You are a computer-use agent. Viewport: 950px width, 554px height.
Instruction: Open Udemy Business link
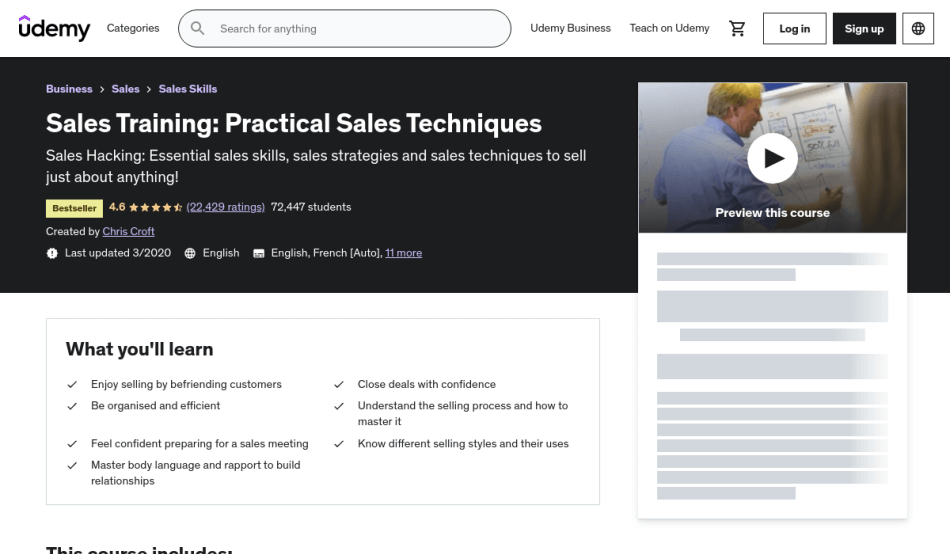pyautogui.click(x=570, y=28)
